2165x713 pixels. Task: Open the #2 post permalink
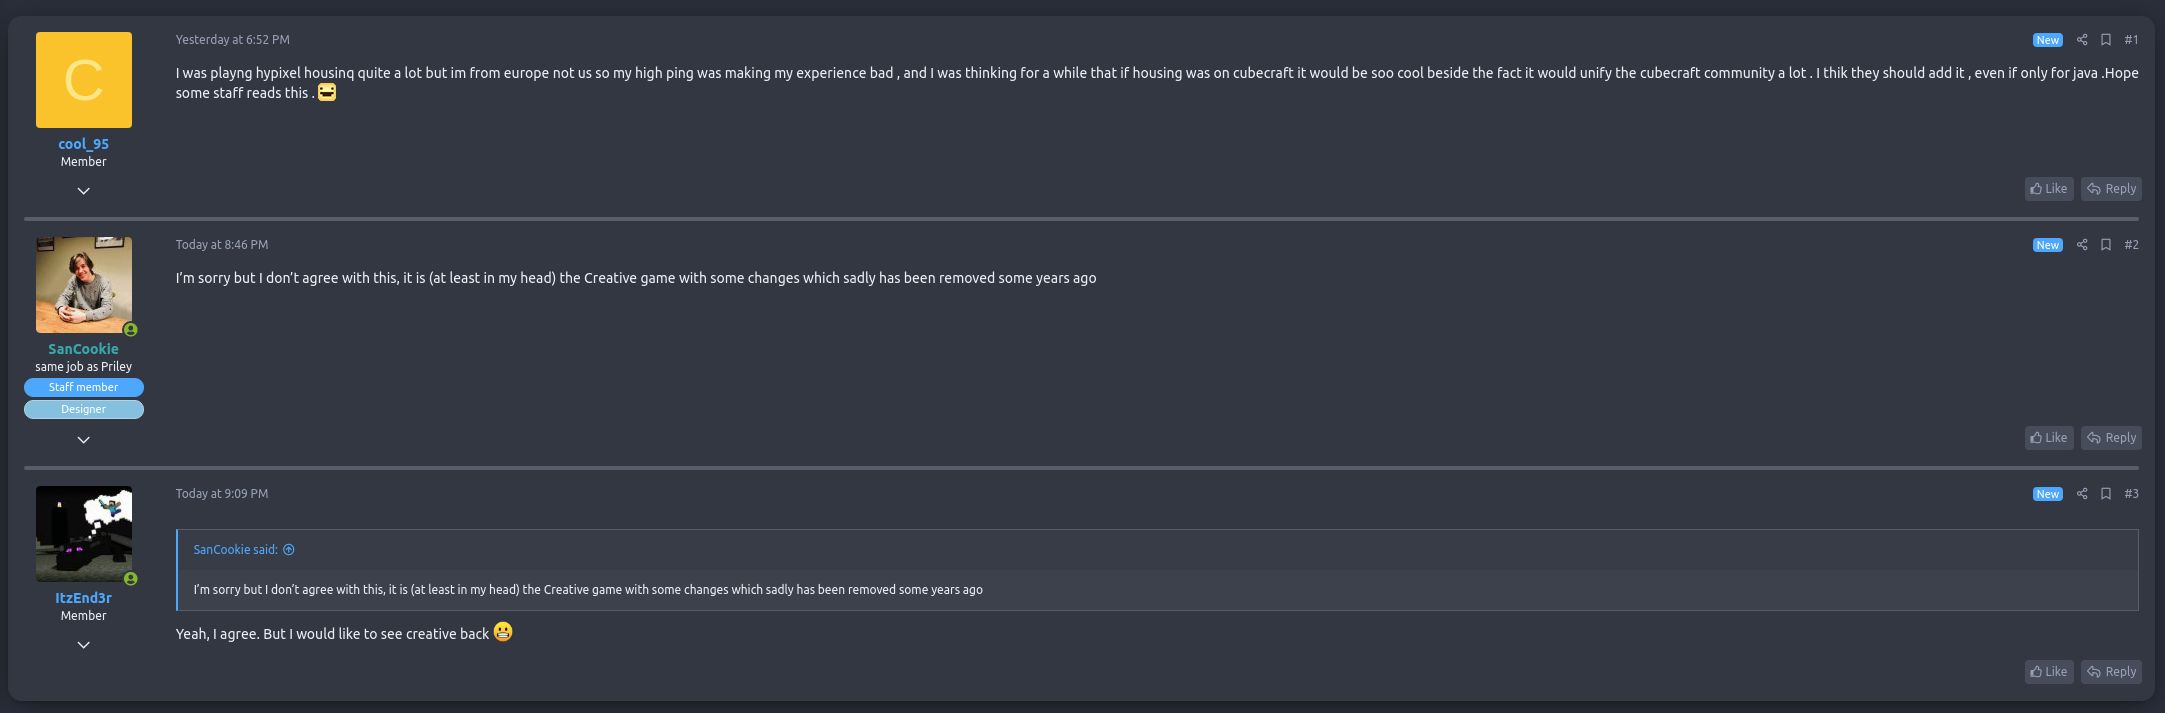click(x=2131, y=245)
